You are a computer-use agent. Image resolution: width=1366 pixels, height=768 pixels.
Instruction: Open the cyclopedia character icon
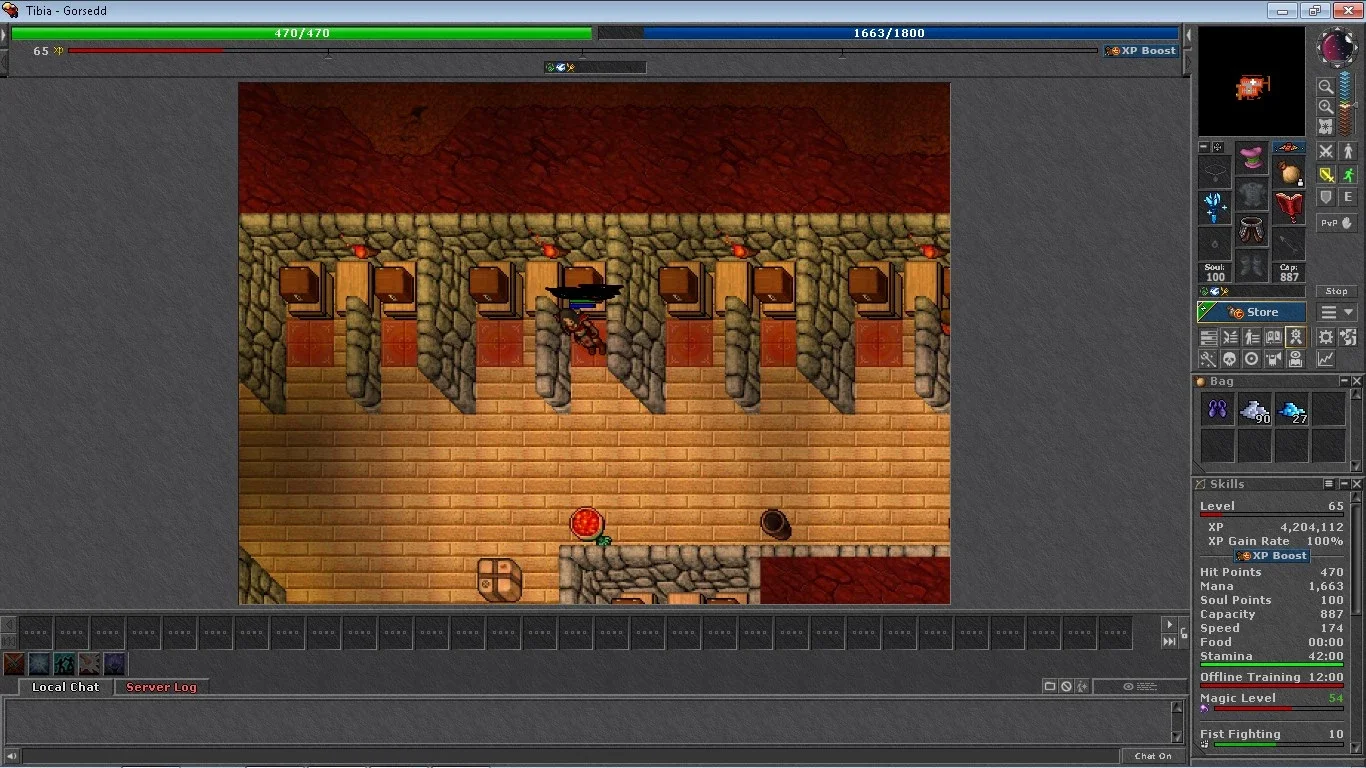click(x=1296, y=359)
